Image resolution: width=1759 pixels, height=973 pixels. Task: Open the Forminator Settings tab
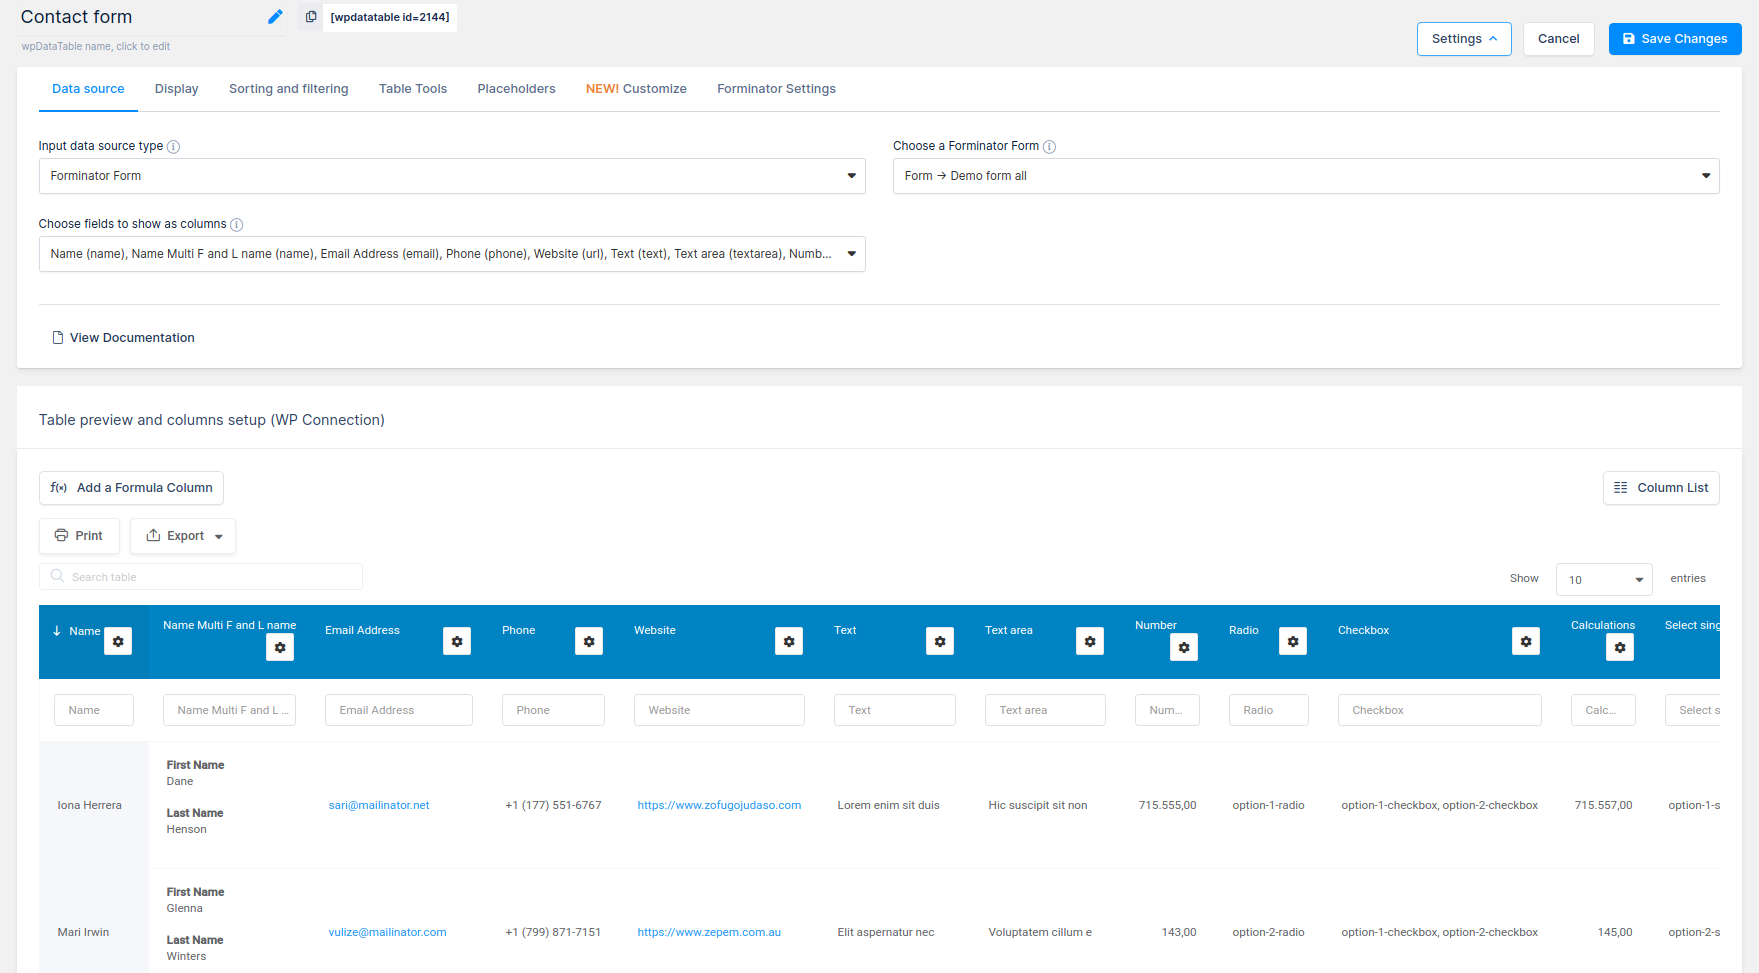pos(776,89)
